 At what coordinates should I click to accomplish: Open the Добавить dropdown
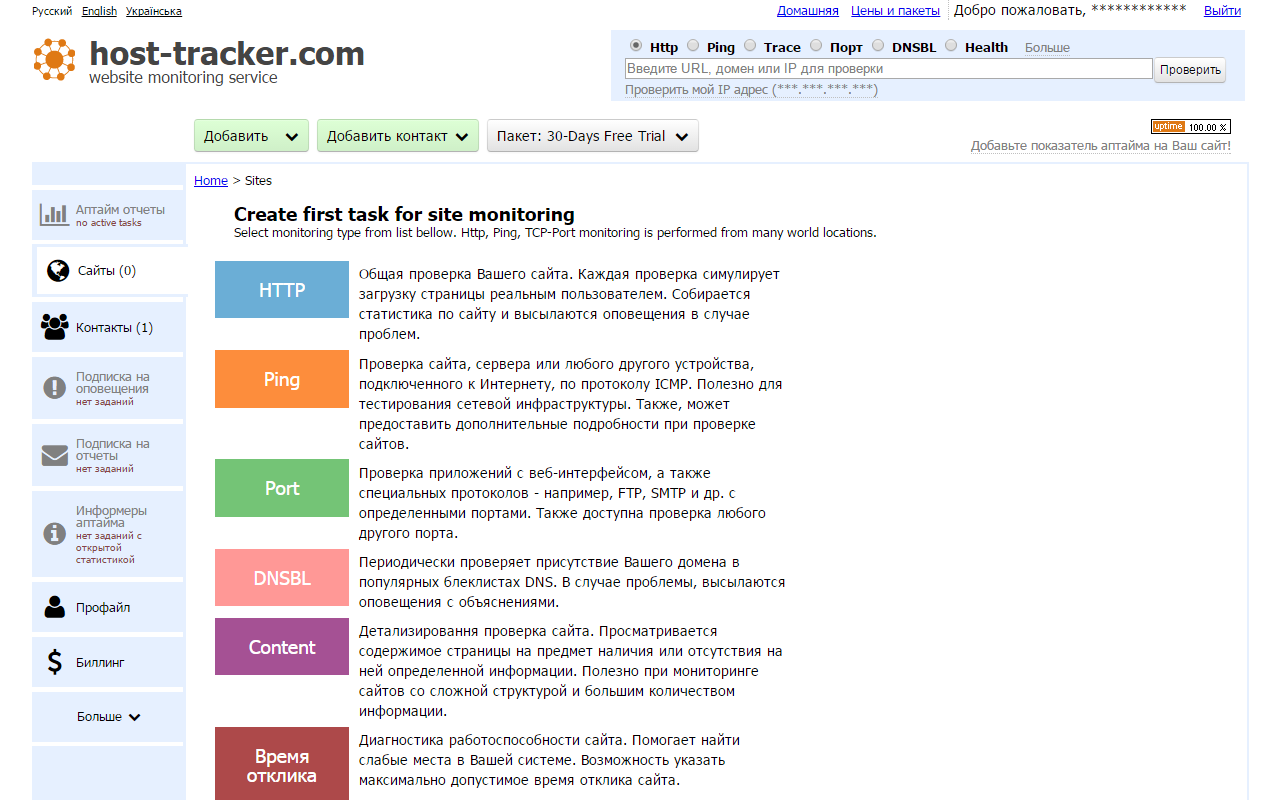[x=251, y=136]
